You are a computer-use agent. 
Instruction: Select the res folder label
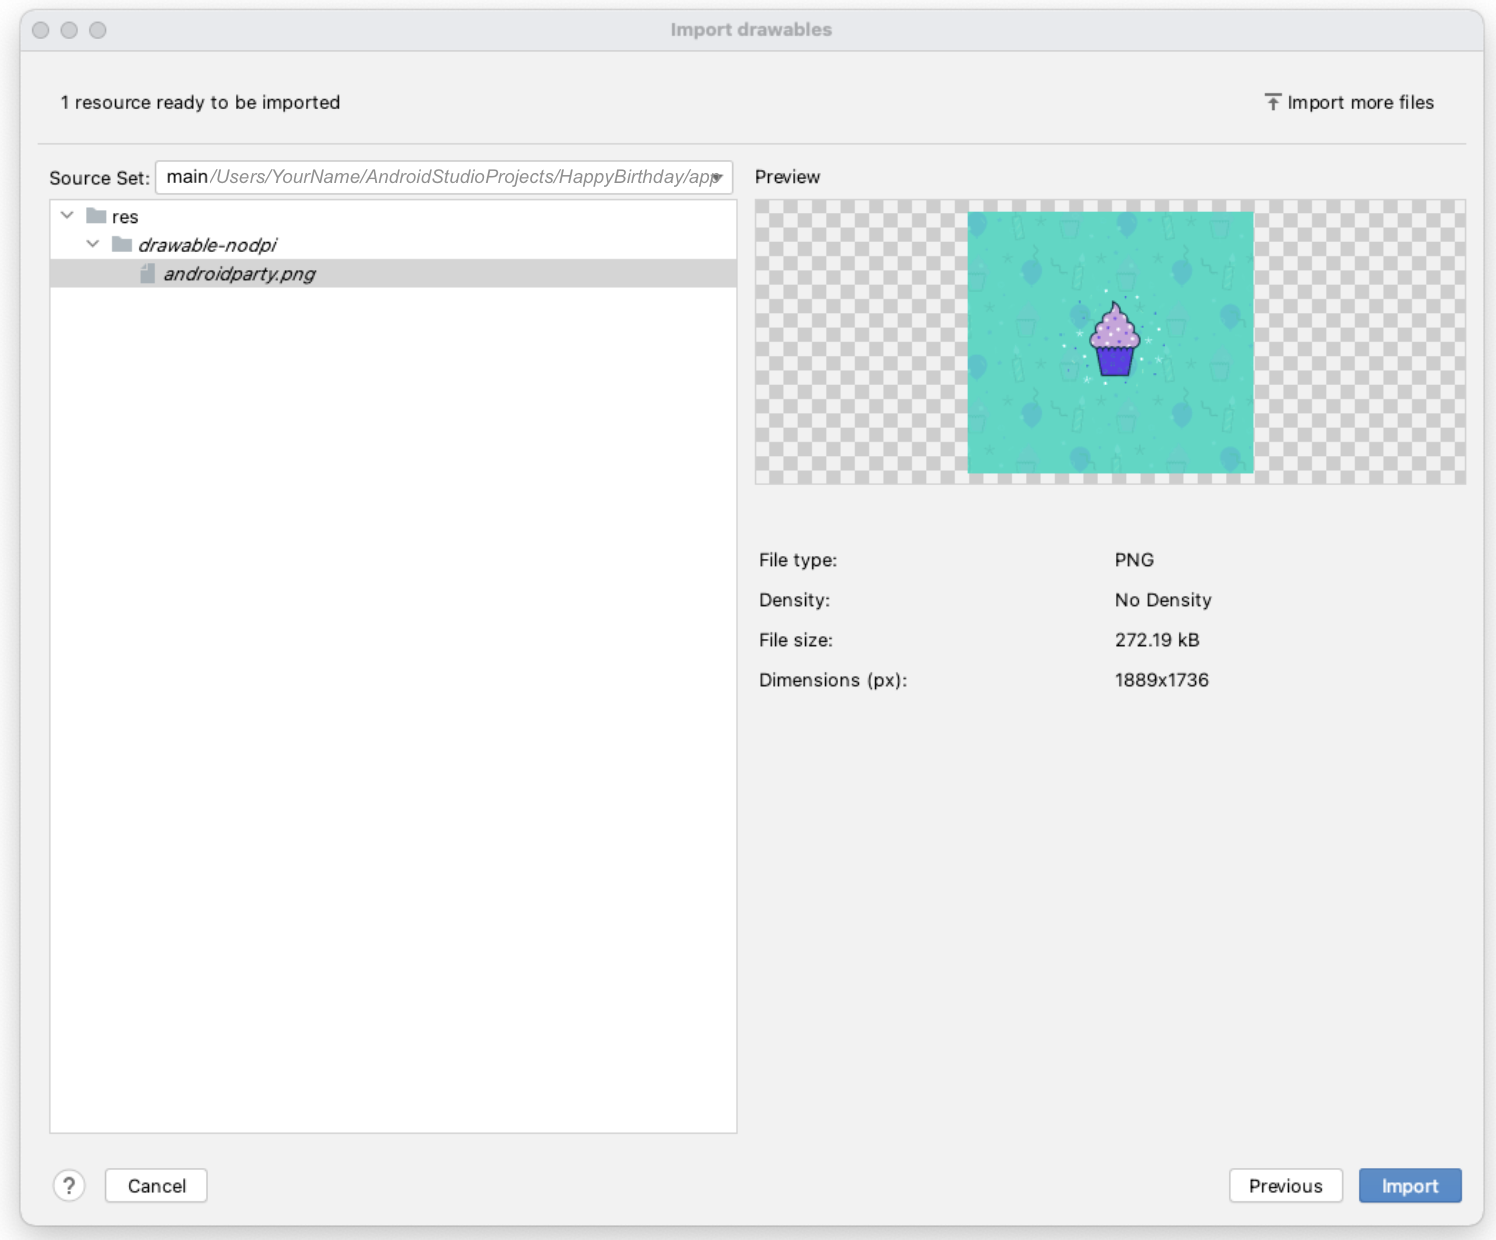click(x=125, y=217)
